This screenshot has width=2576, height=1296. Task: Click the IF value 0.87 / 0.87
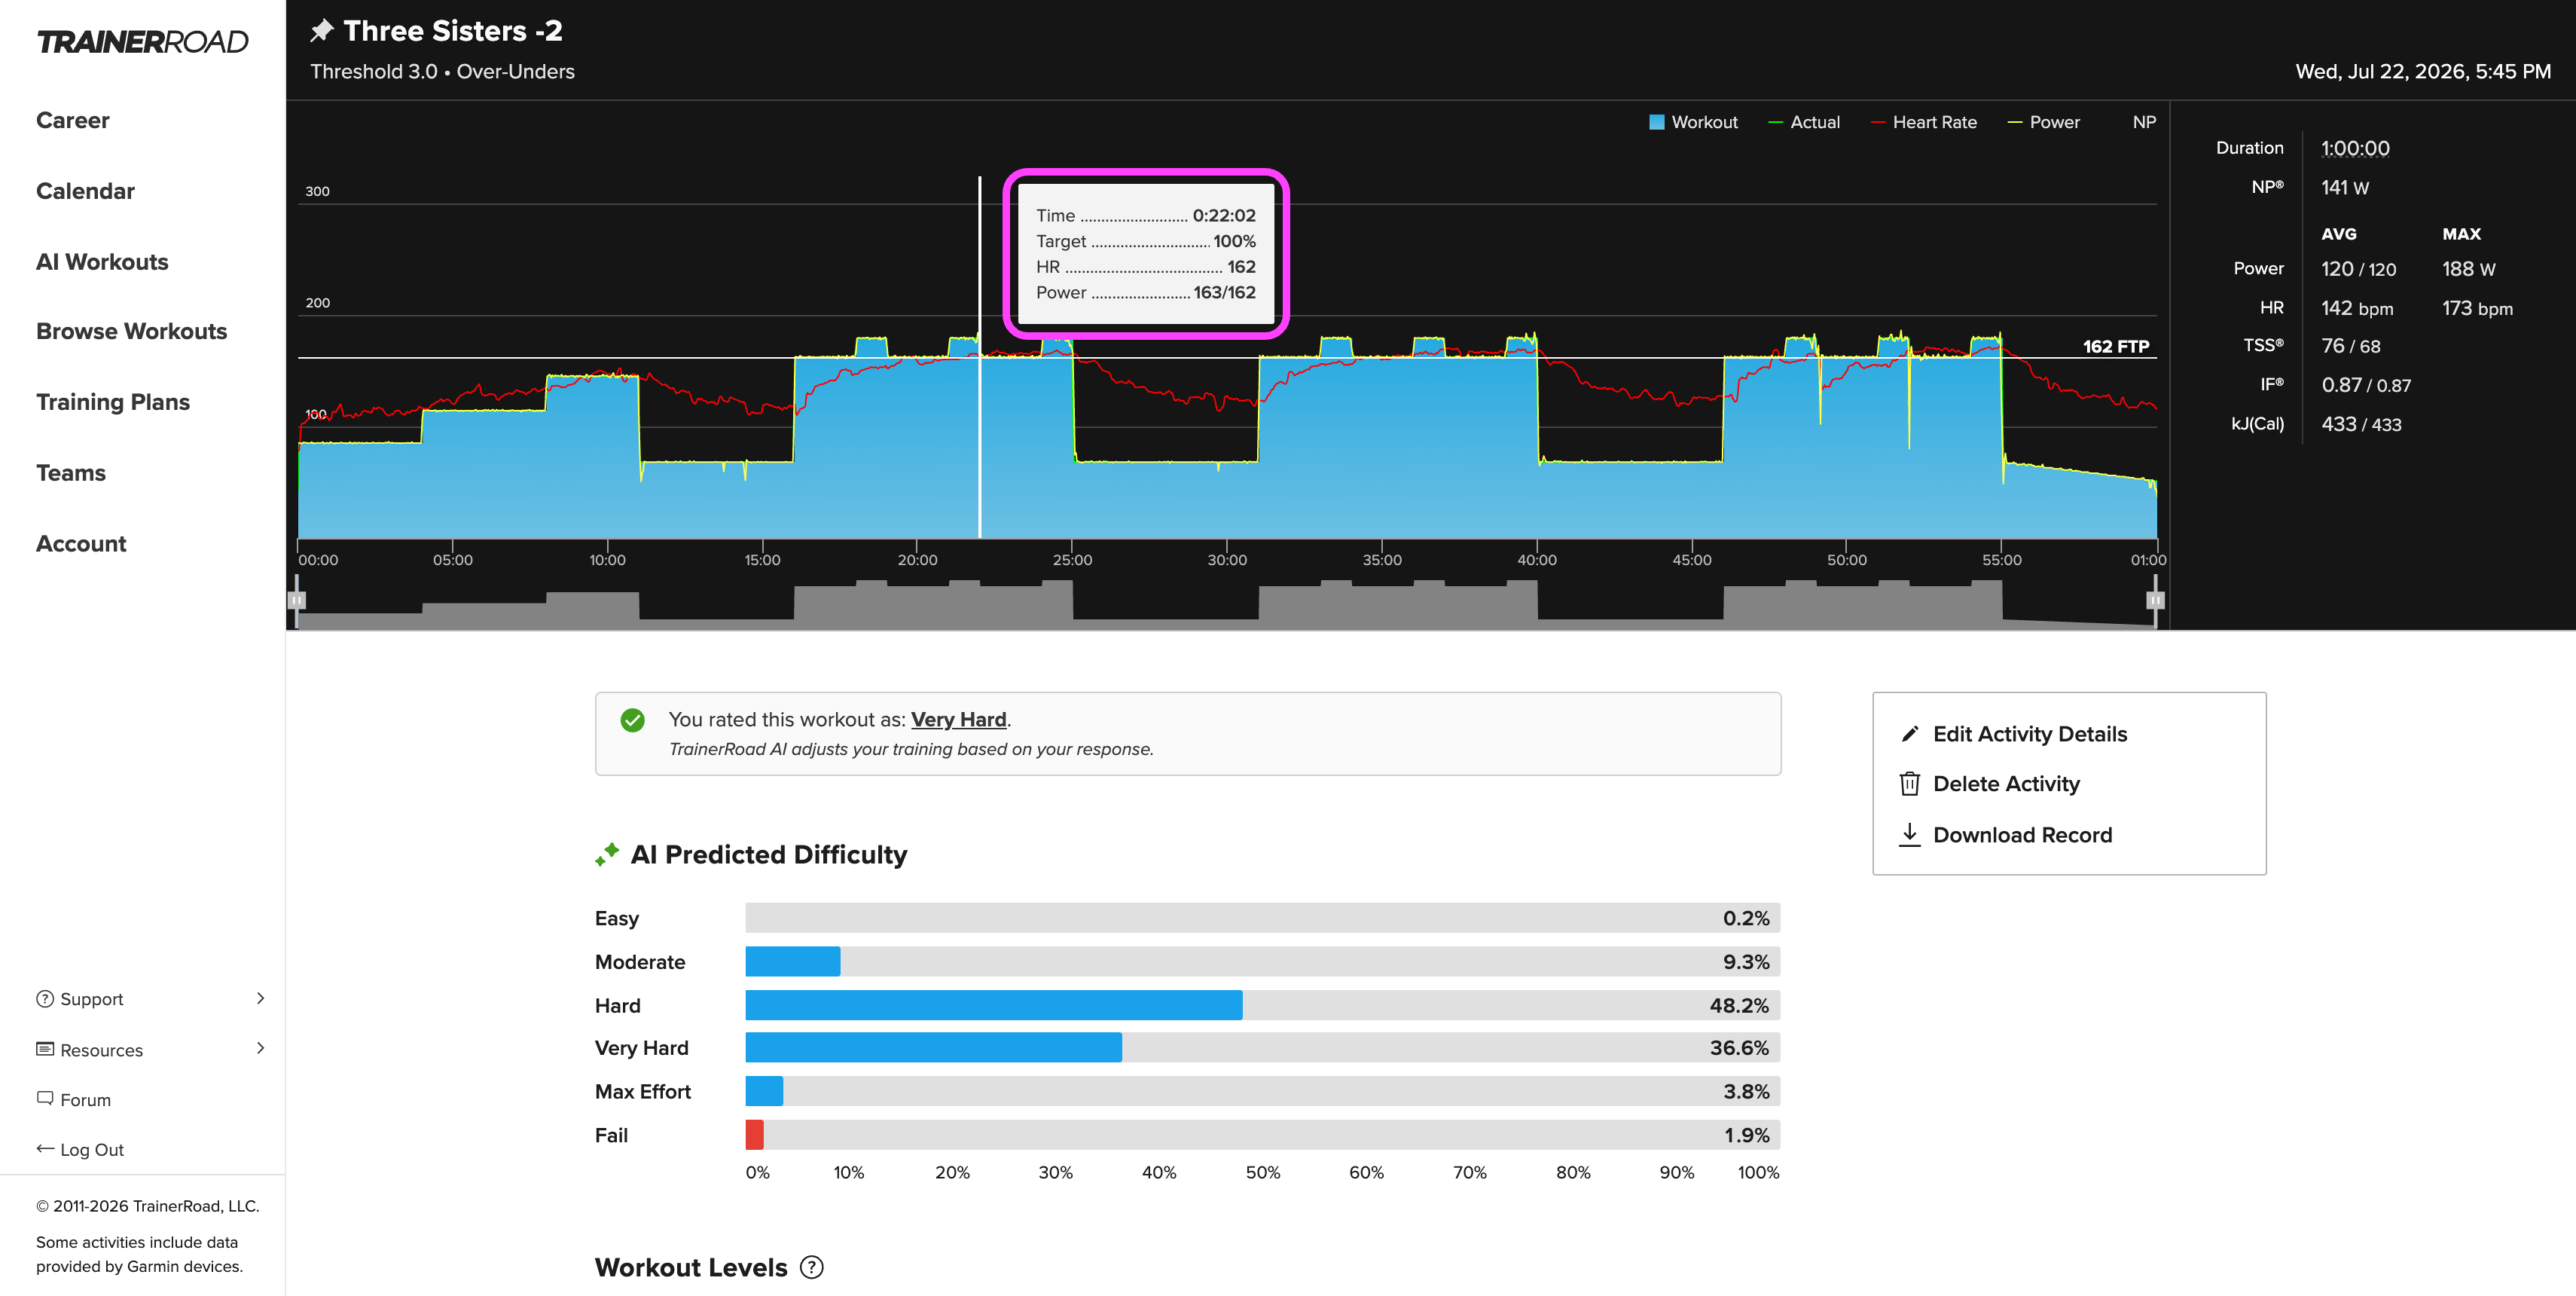[2366, 385]
